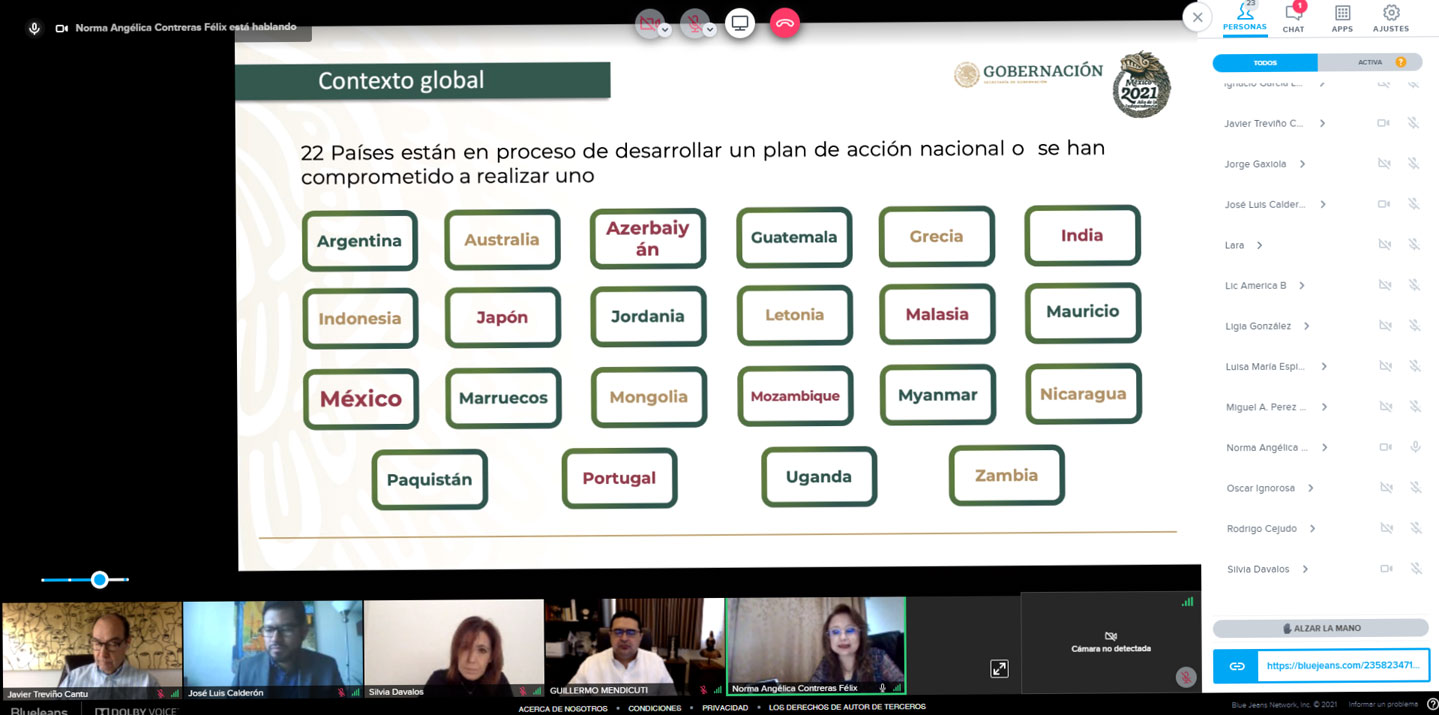Click the screen share monitor icon
Viewport: 1439px width, 715px height.
click(740, 23)
